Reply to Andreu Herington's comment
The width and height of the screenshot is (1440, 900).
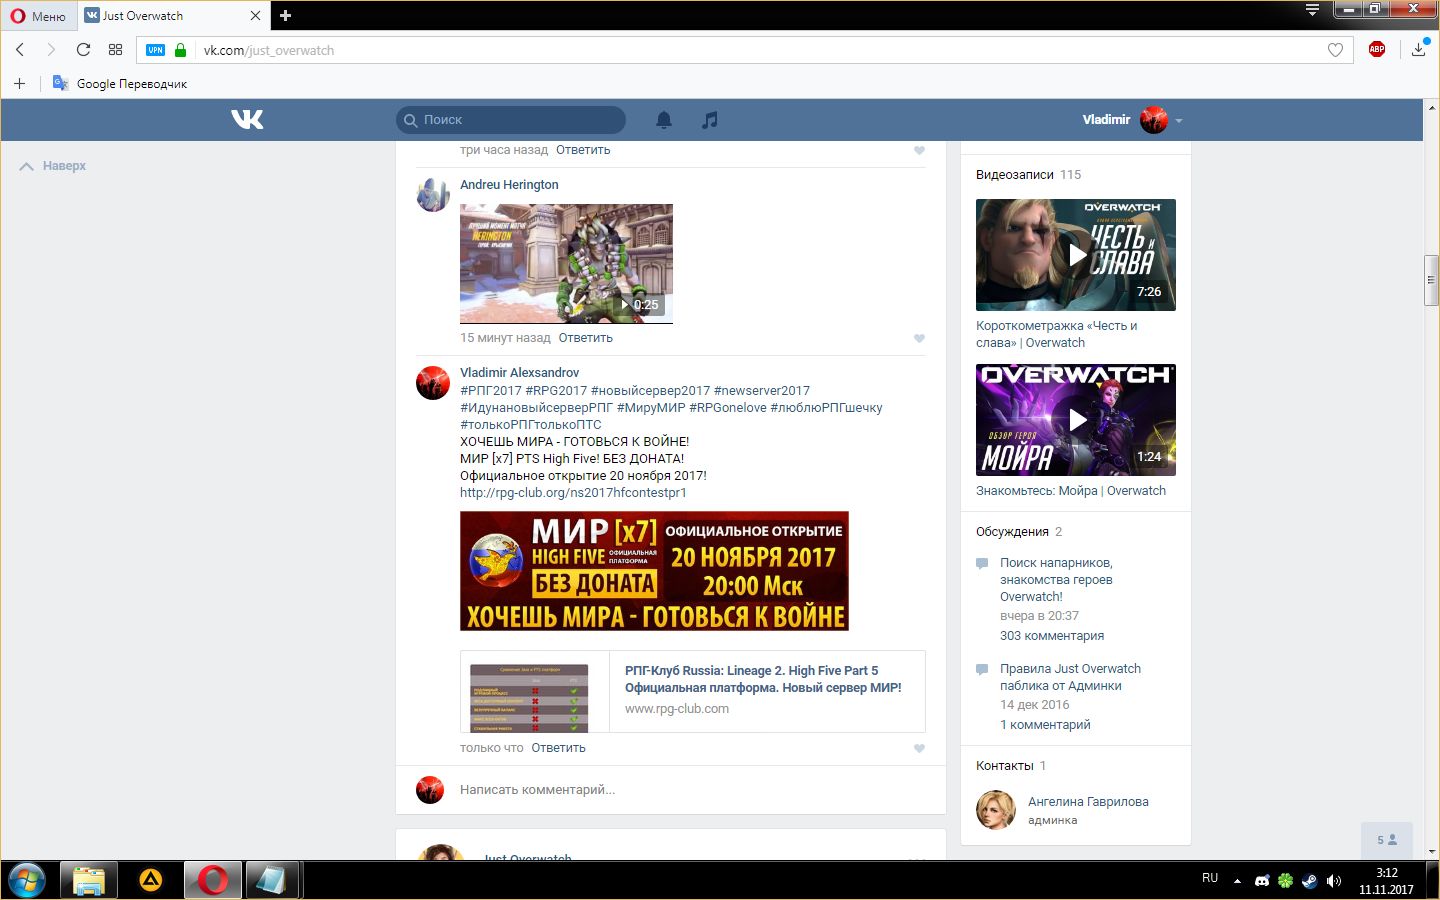tap(585, 338)
